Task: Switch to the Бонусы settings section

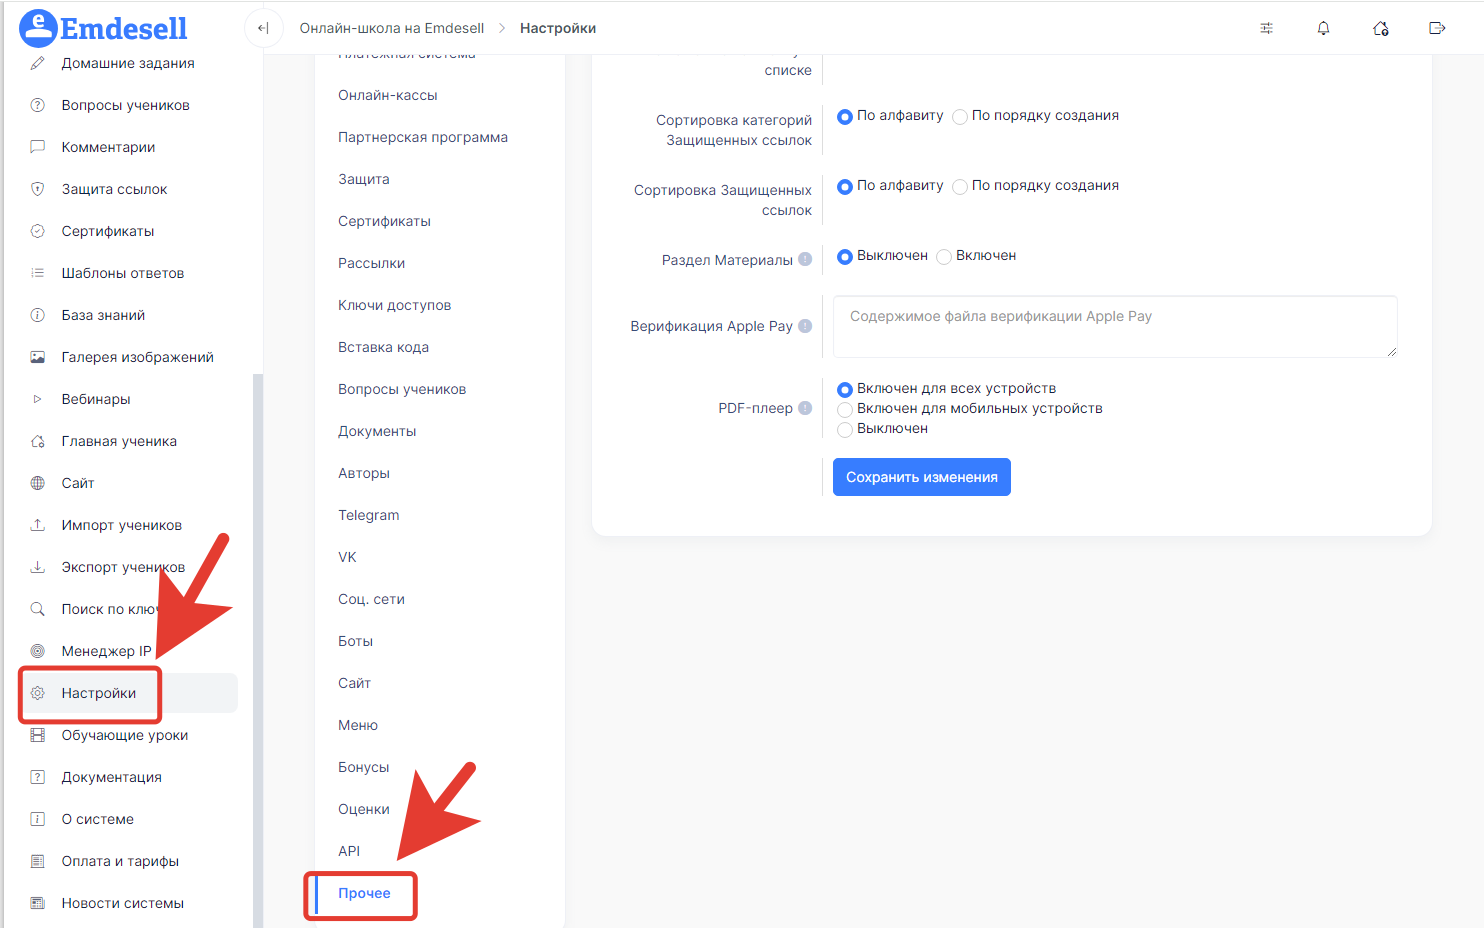Action: pos(363,767)
